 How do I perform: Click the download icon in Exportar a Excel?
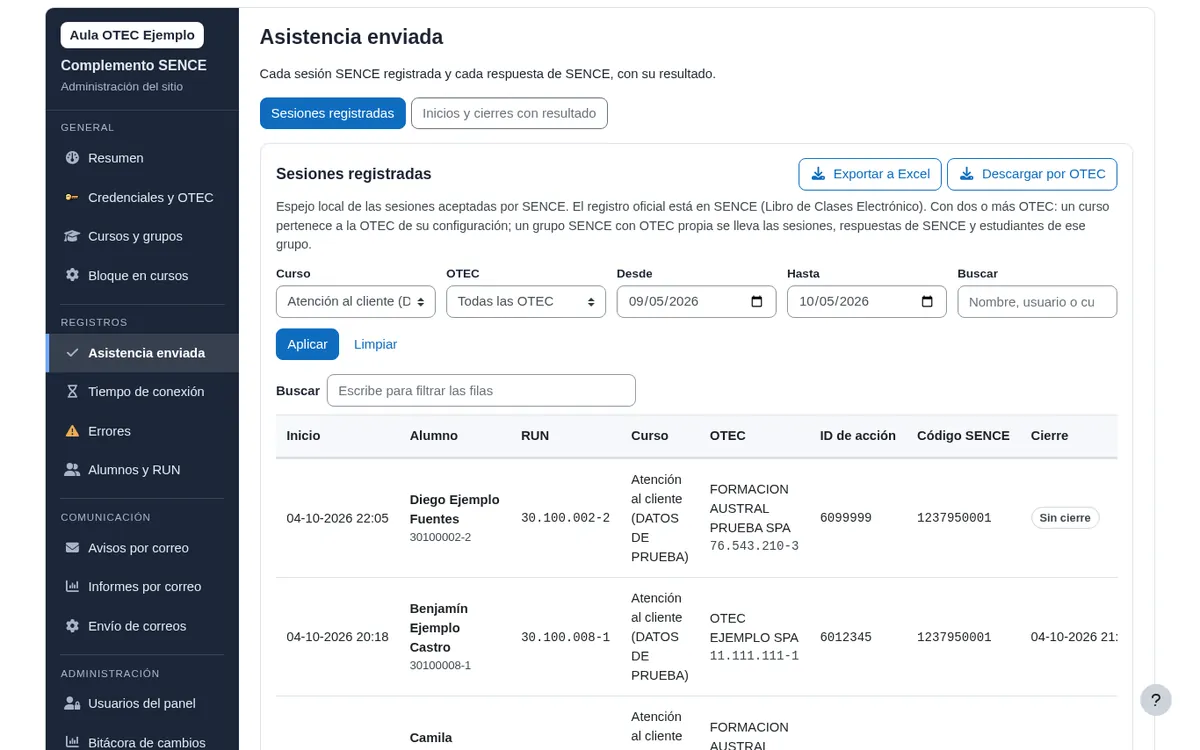point(818,174)
